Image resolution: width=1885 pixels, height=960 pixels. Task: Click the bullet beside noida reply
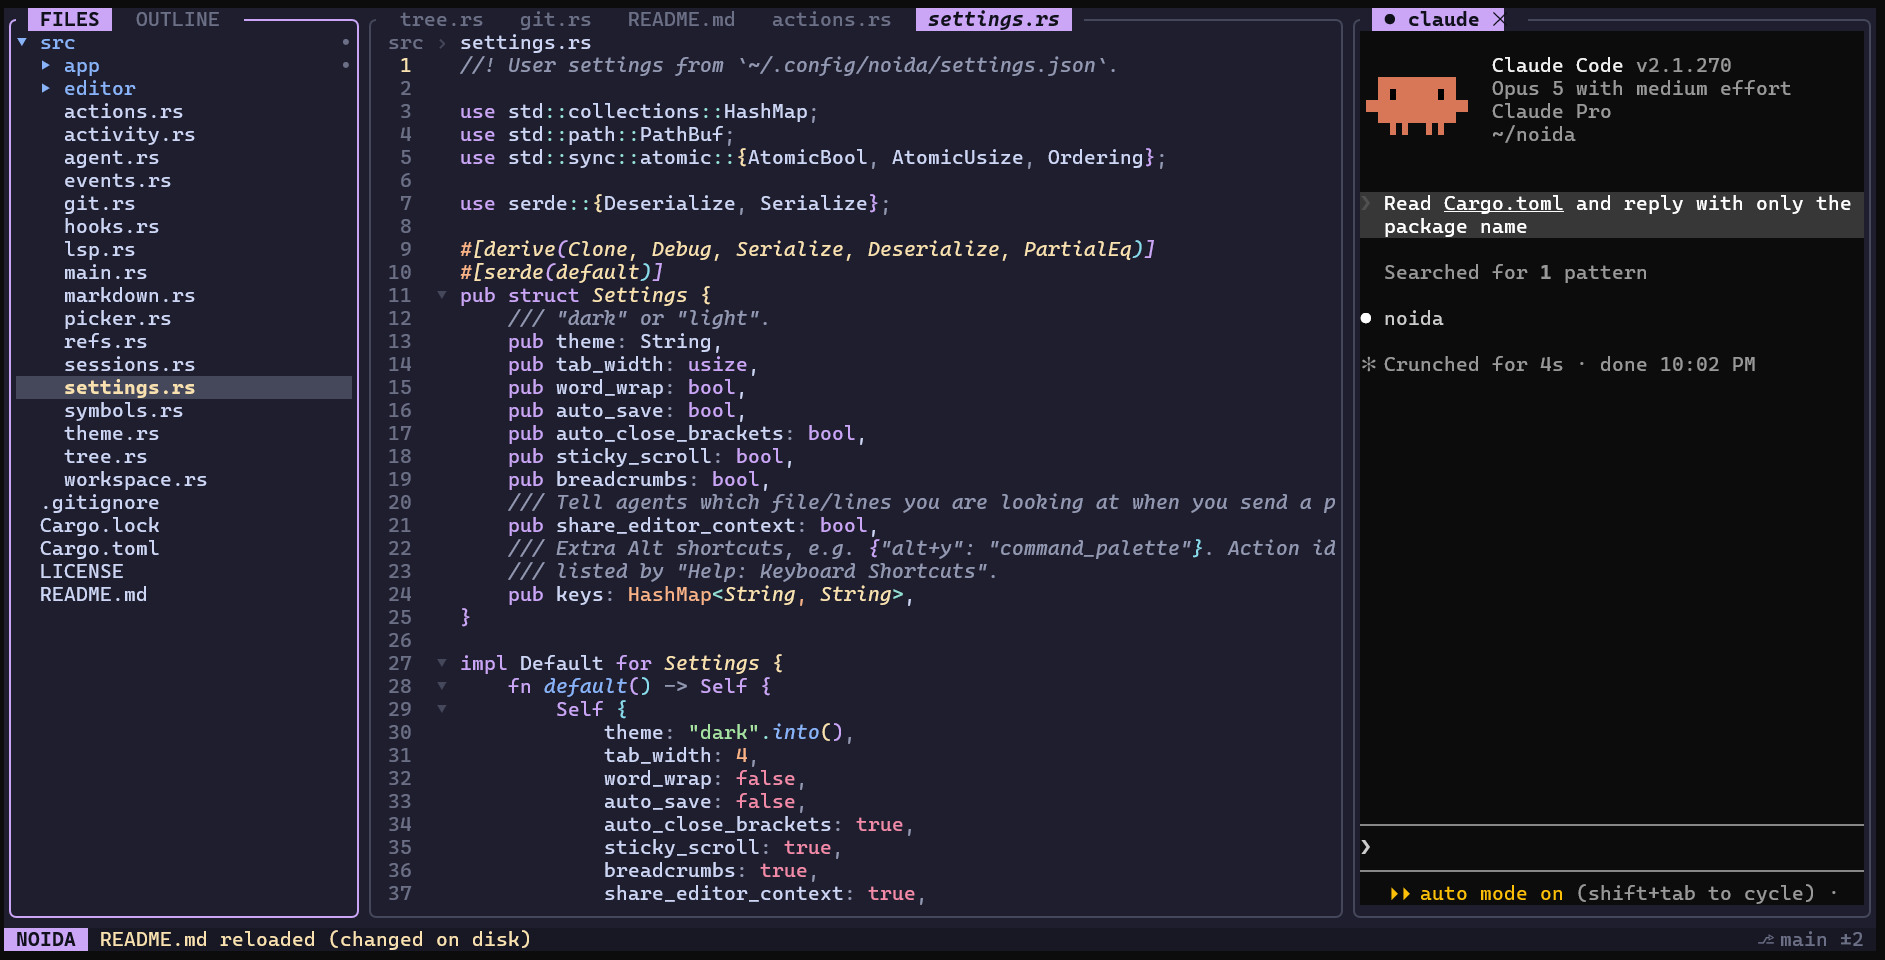pos(1366,318)
